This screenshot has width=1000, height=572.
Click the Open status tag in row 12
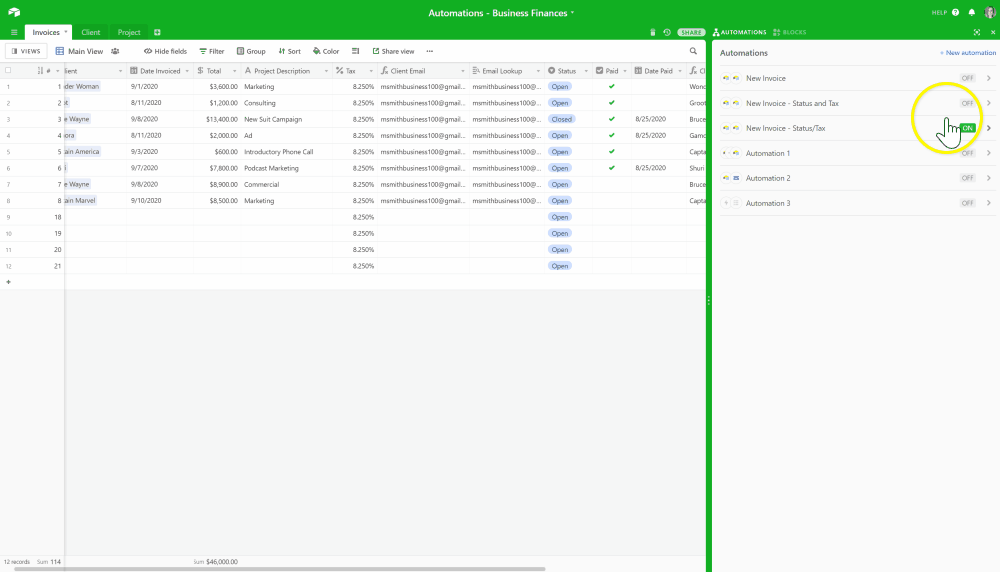point(560,266)
